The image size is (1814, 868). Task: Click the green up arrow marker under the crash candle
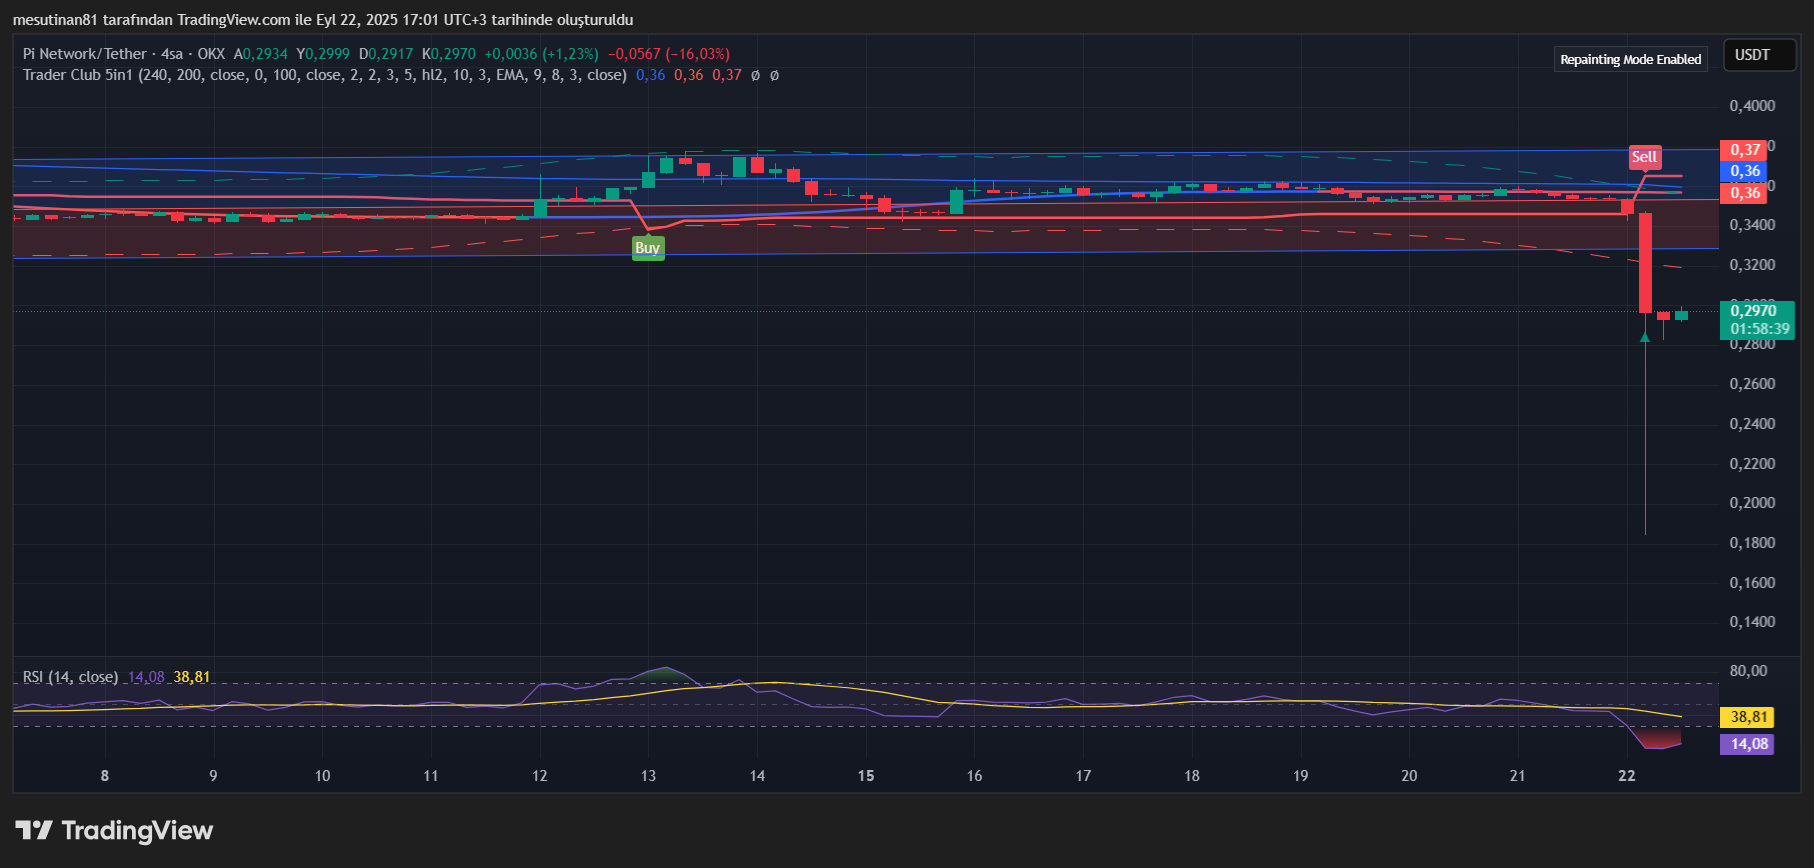[x=1645, y=337]
